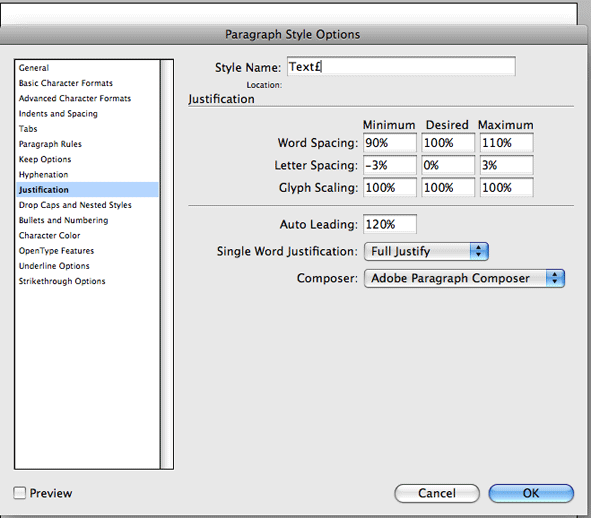Click the Style Name text field
The image size is (591, 518).
401,67
